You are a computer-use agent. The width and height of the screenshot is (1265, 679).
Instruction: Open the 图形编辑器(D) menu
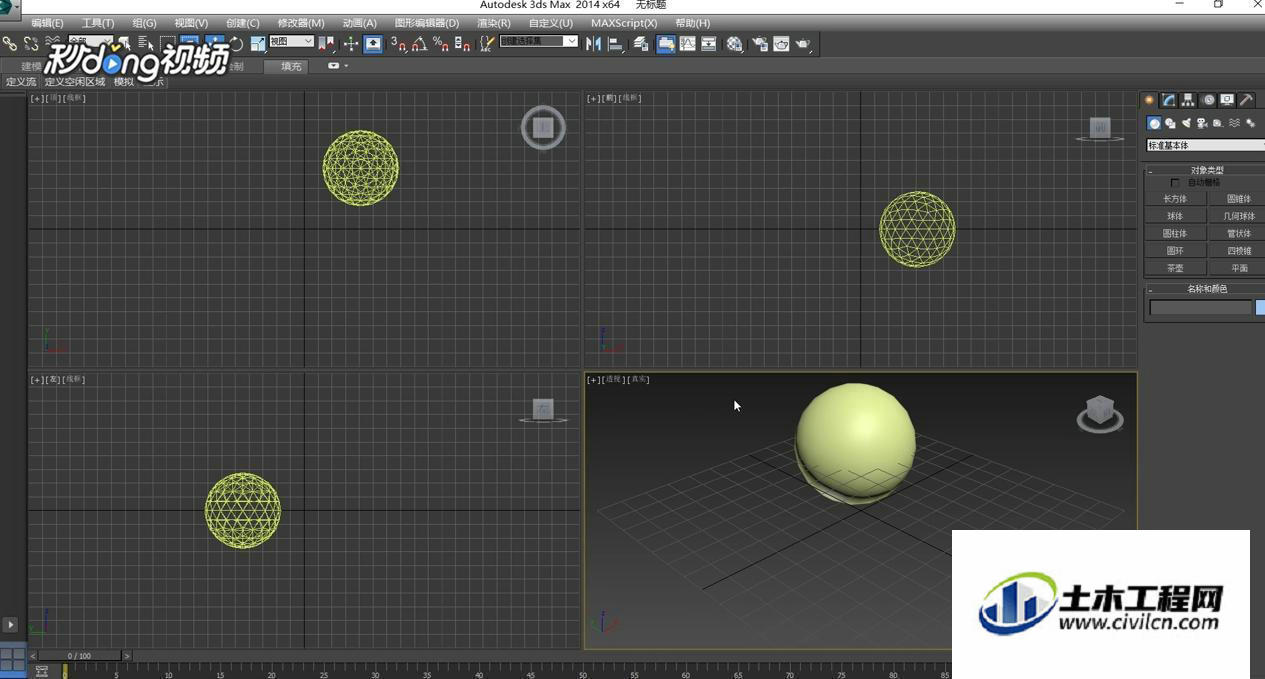427,23
